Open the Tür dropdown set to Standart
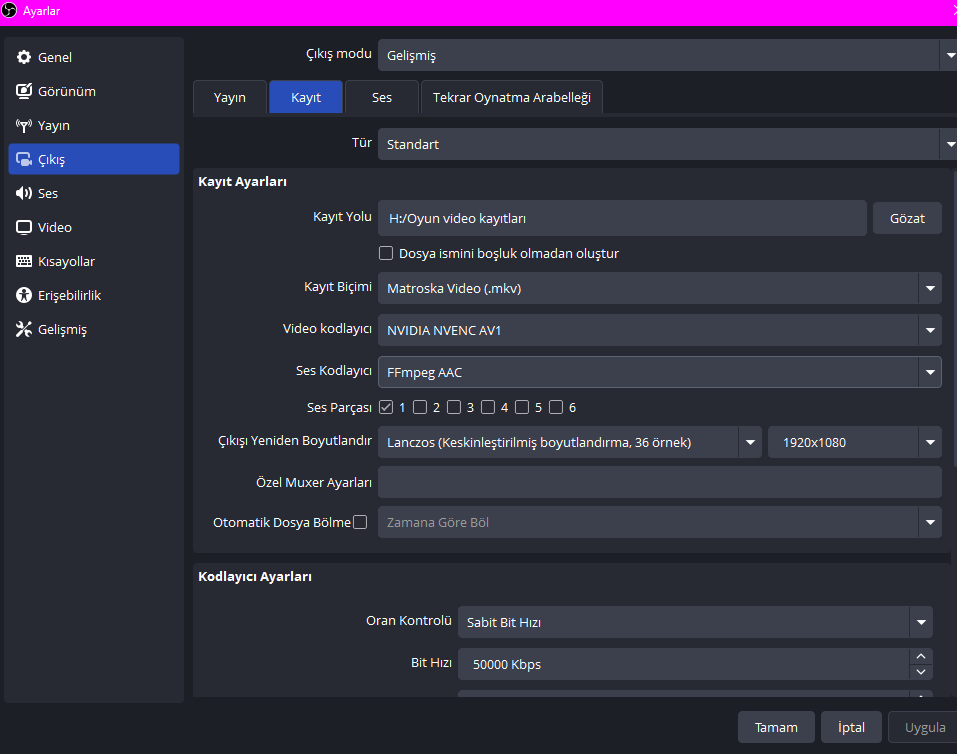Viewport: 957px width, 754px height. [x=667, y=144]
